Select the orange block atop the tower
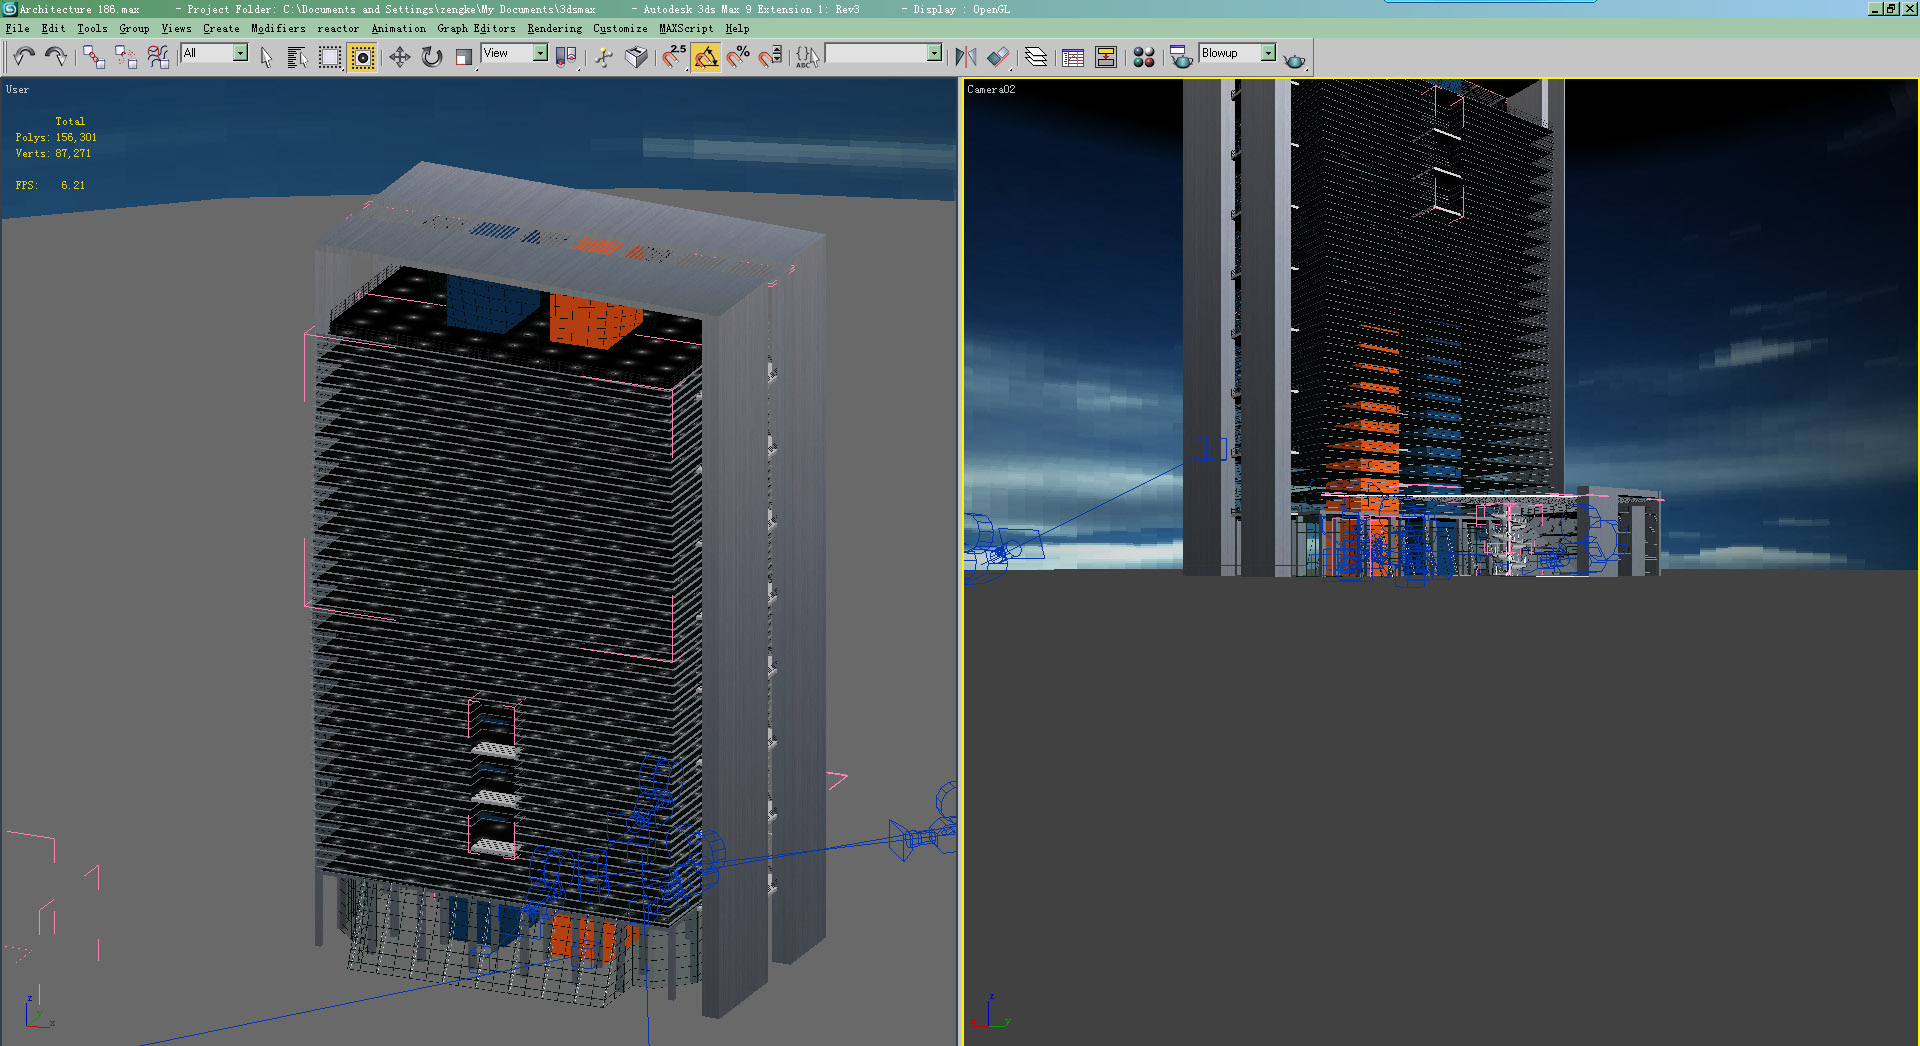The height and width of the screenshot is (1046, 1920). point(595,320)
